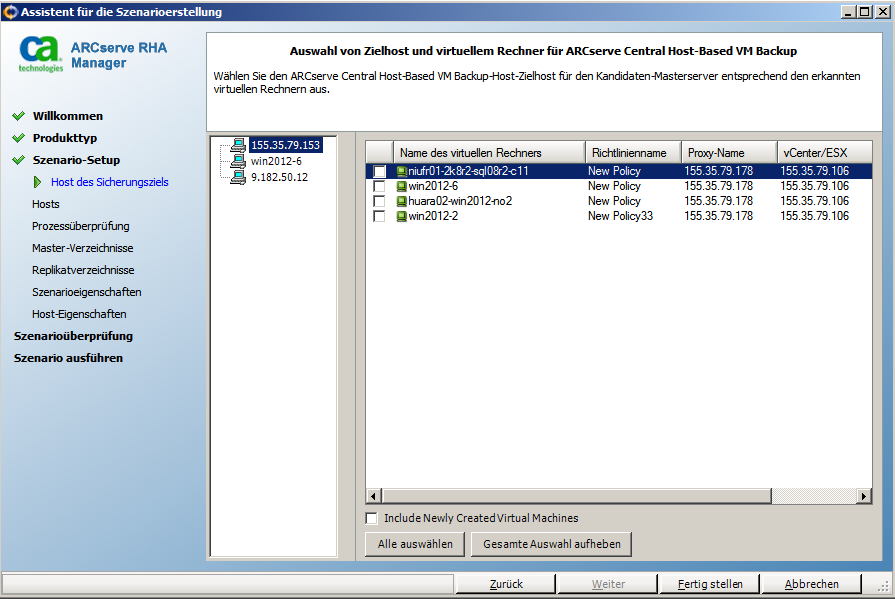
Task: Click the Zurück button
Action: point(506,584)
